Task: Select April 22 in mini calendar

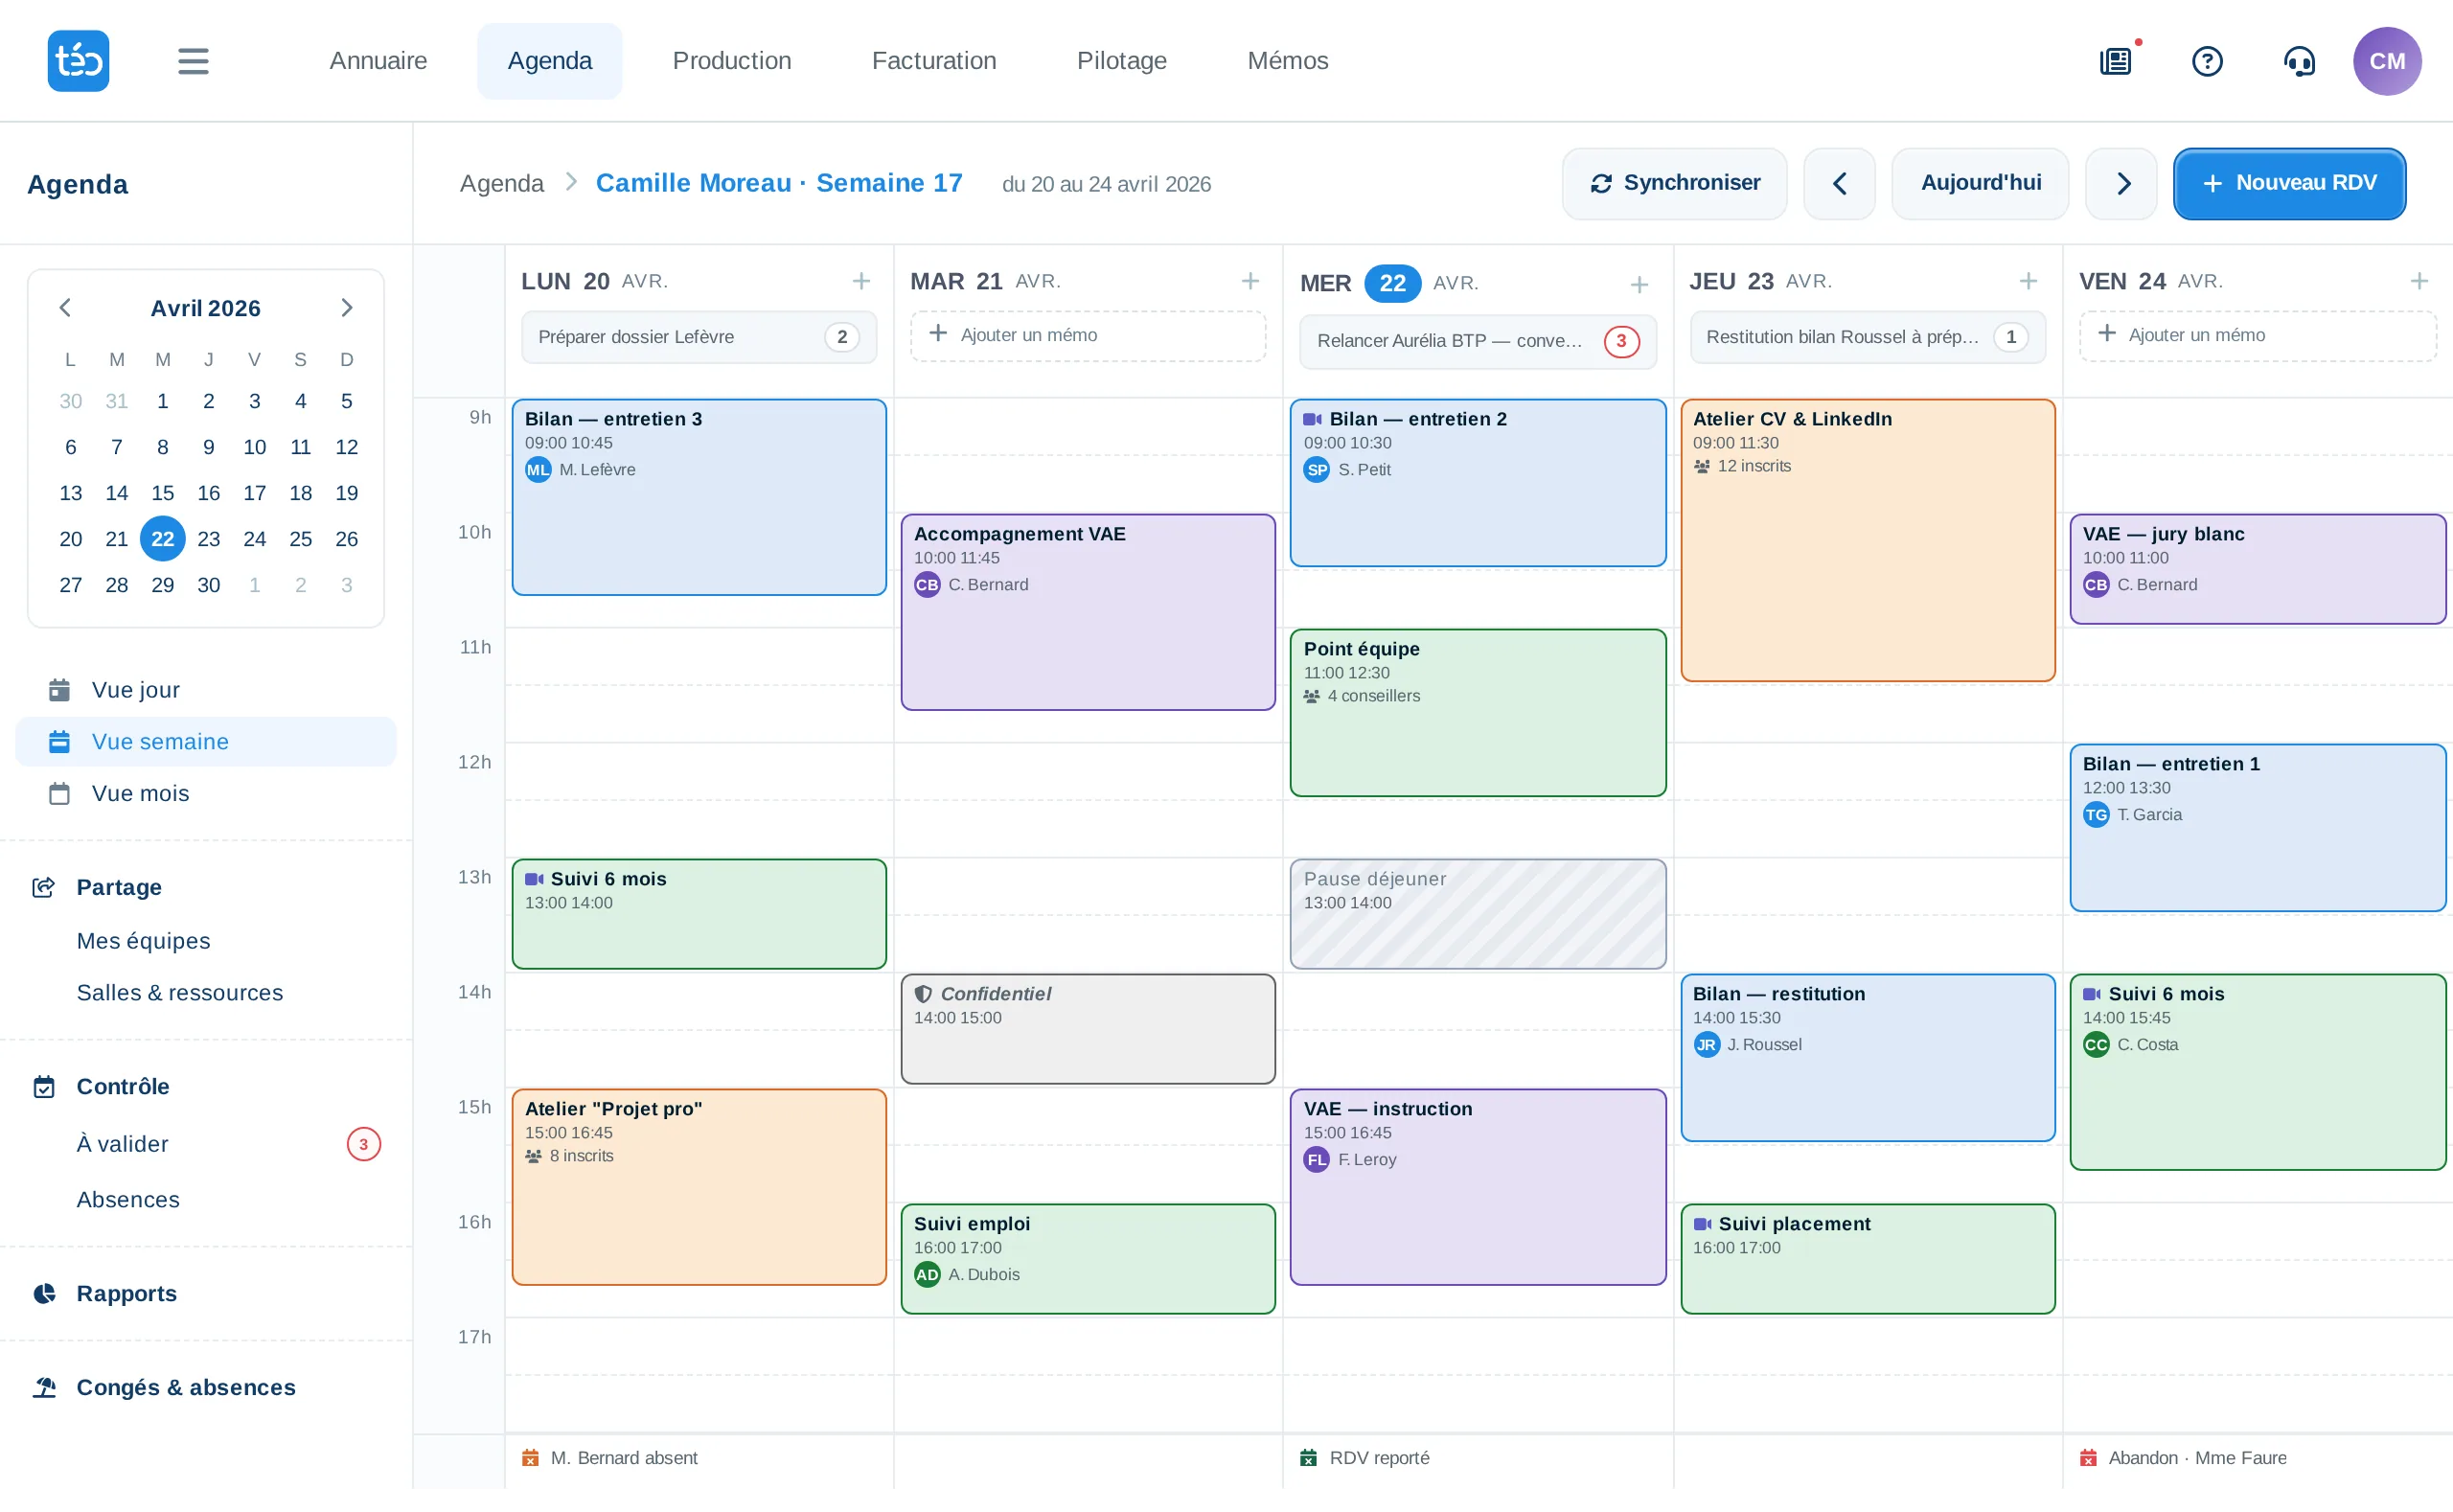Action: 162,539
